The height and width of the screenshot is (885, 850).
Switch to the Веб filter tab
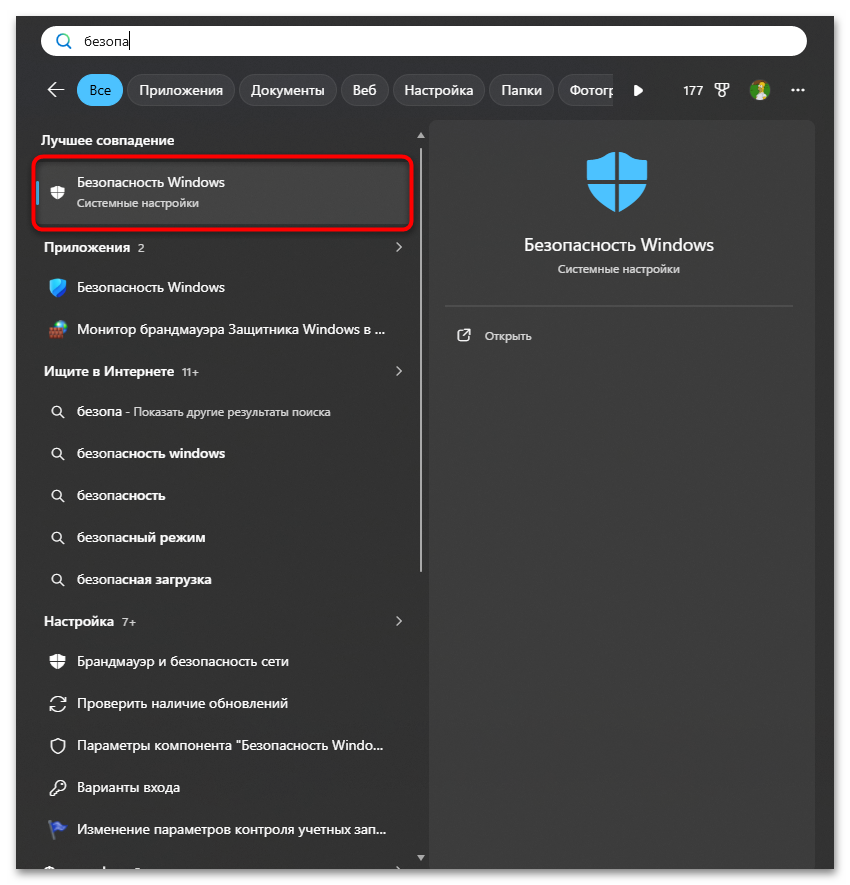365,90
